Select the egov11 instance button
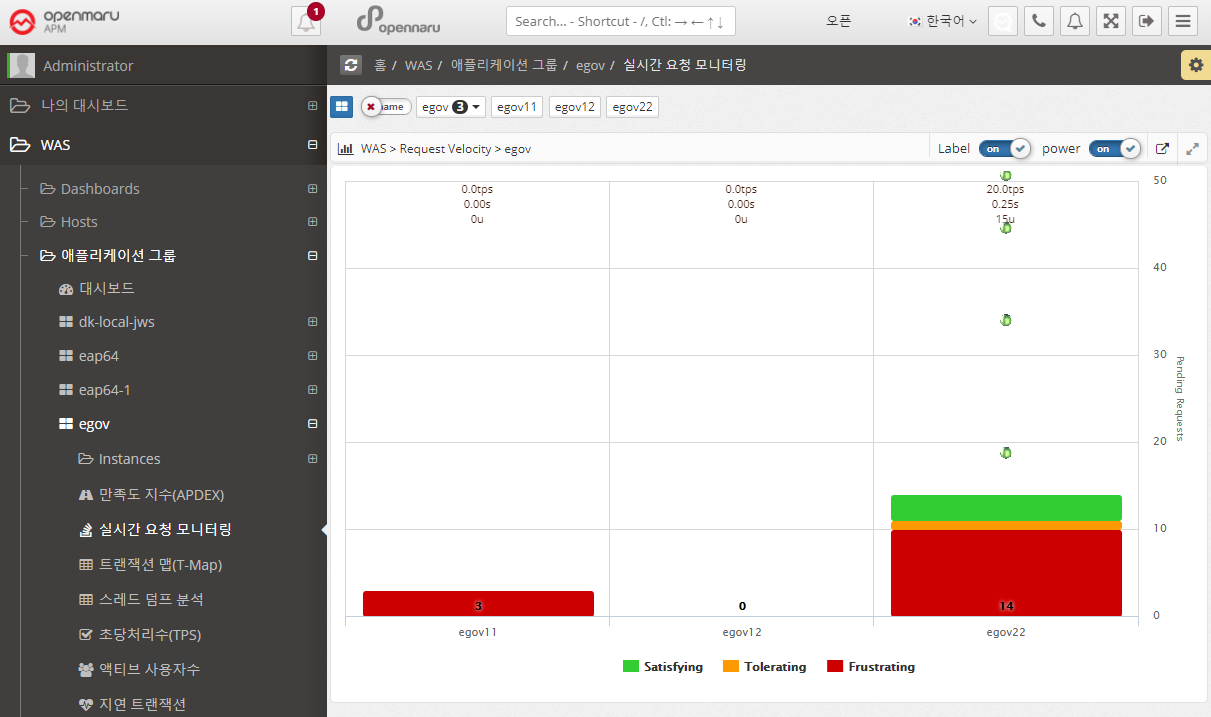Image resolution: width=1211 pixels, height=717 pixels. point(517,107)
